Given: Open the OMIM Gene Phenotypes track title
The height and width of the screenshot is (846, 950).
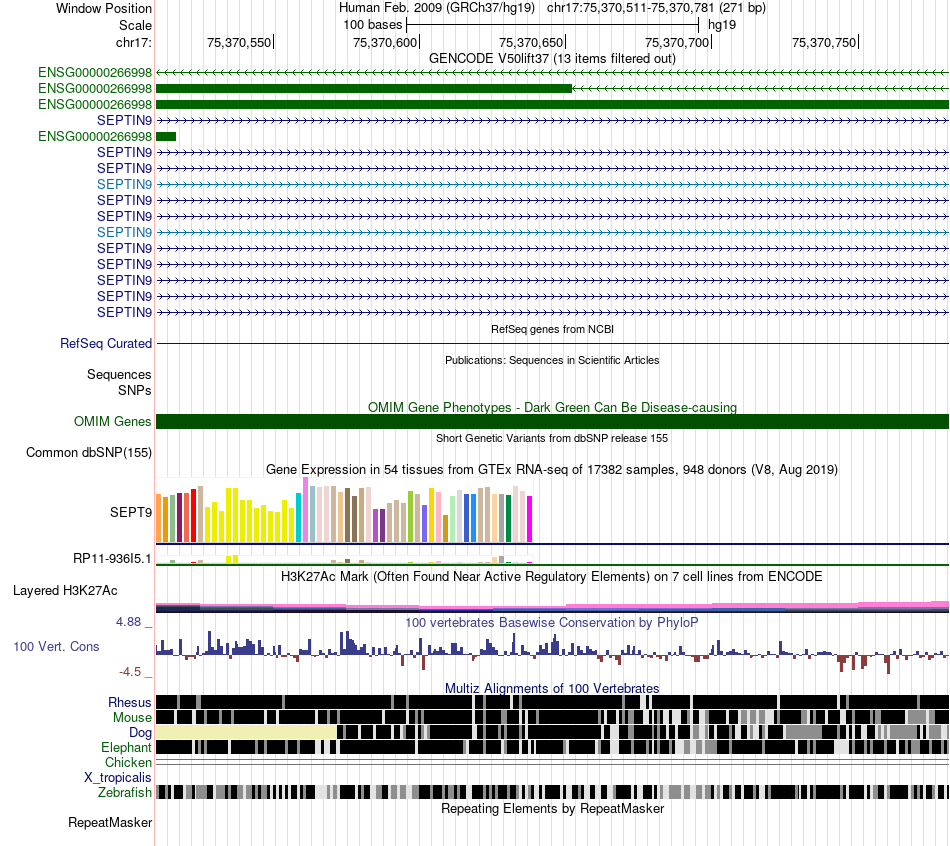Looking at the screenshot, I should pyautogui.click(x=552, y=407).
